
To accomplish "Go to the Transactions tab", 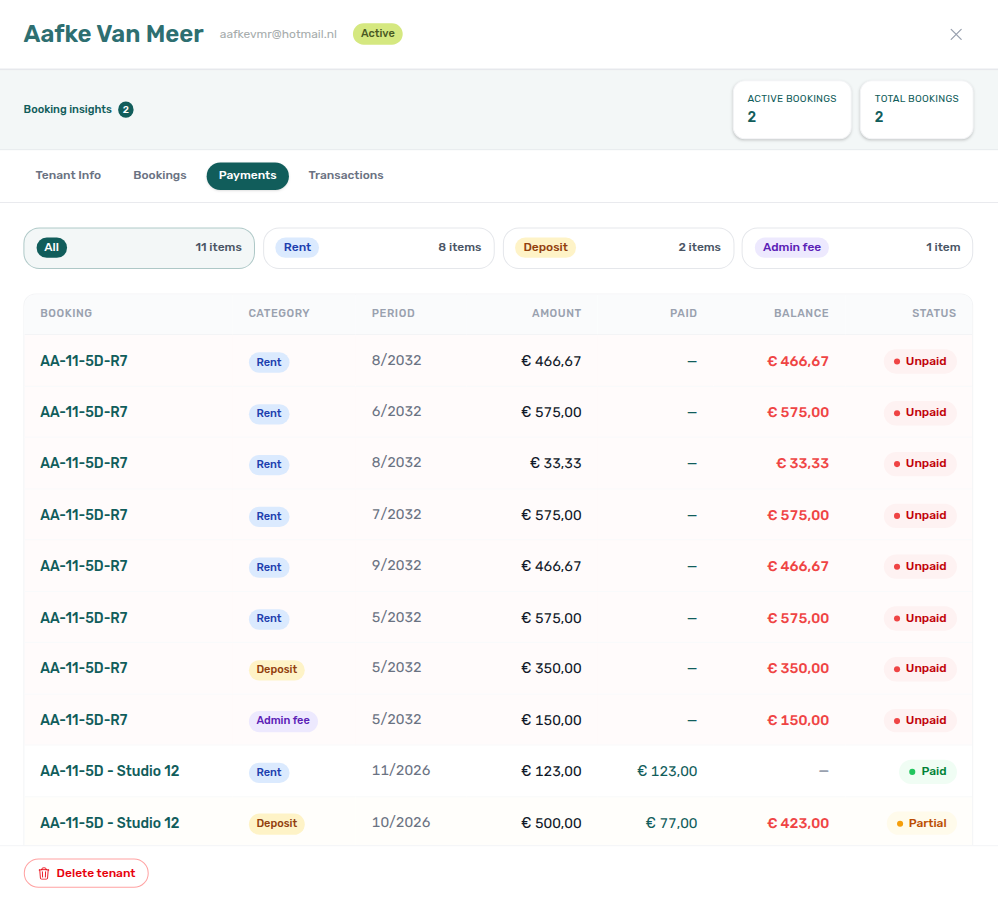I will coord(346,175).
